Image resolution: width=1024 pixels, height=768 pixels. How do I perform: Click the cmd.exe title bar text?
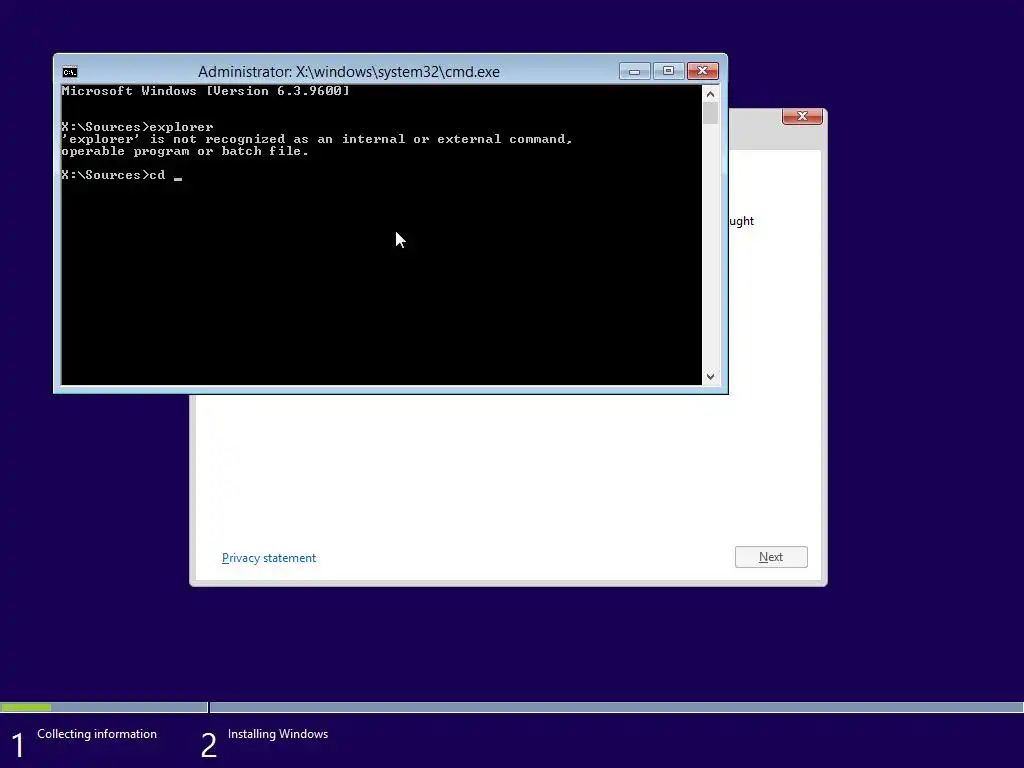click(x=349, y=72)
